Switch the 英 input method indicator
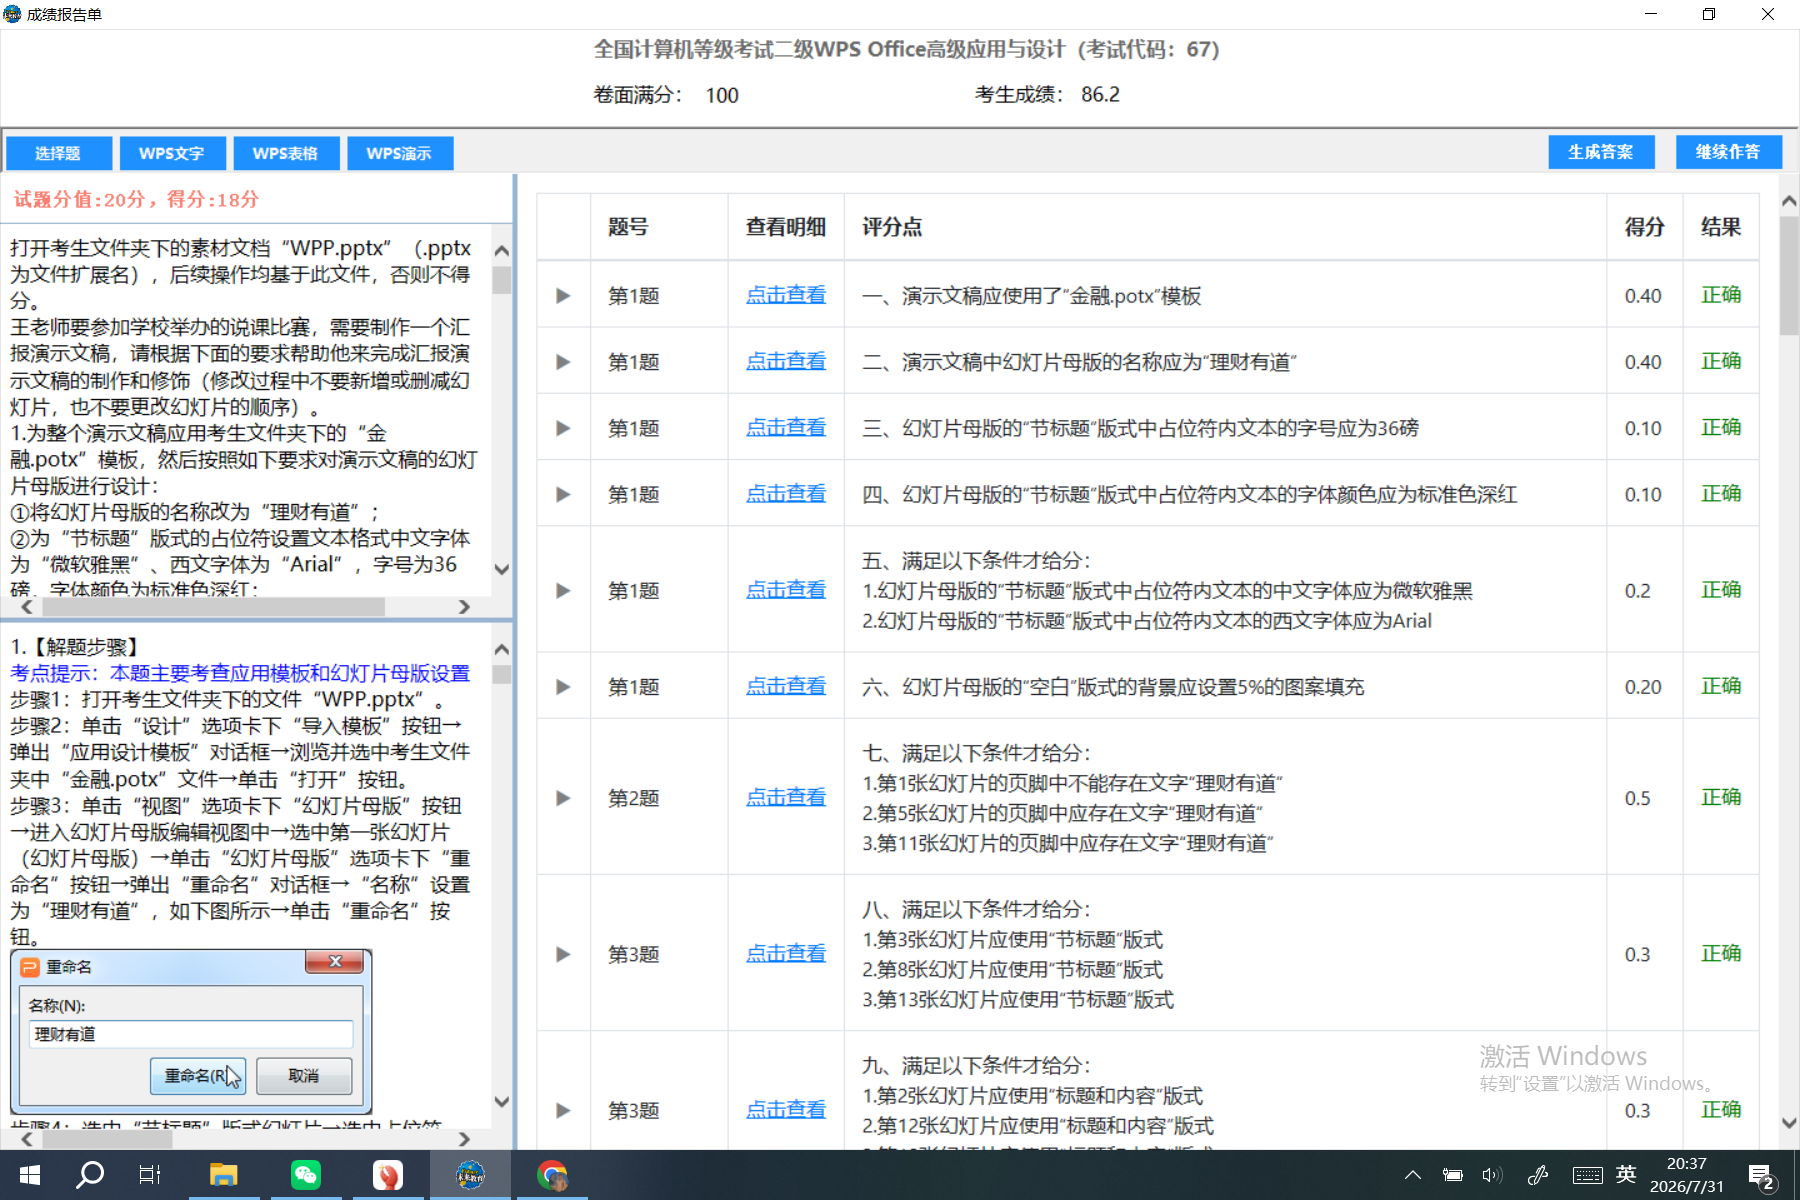 1626,1174
